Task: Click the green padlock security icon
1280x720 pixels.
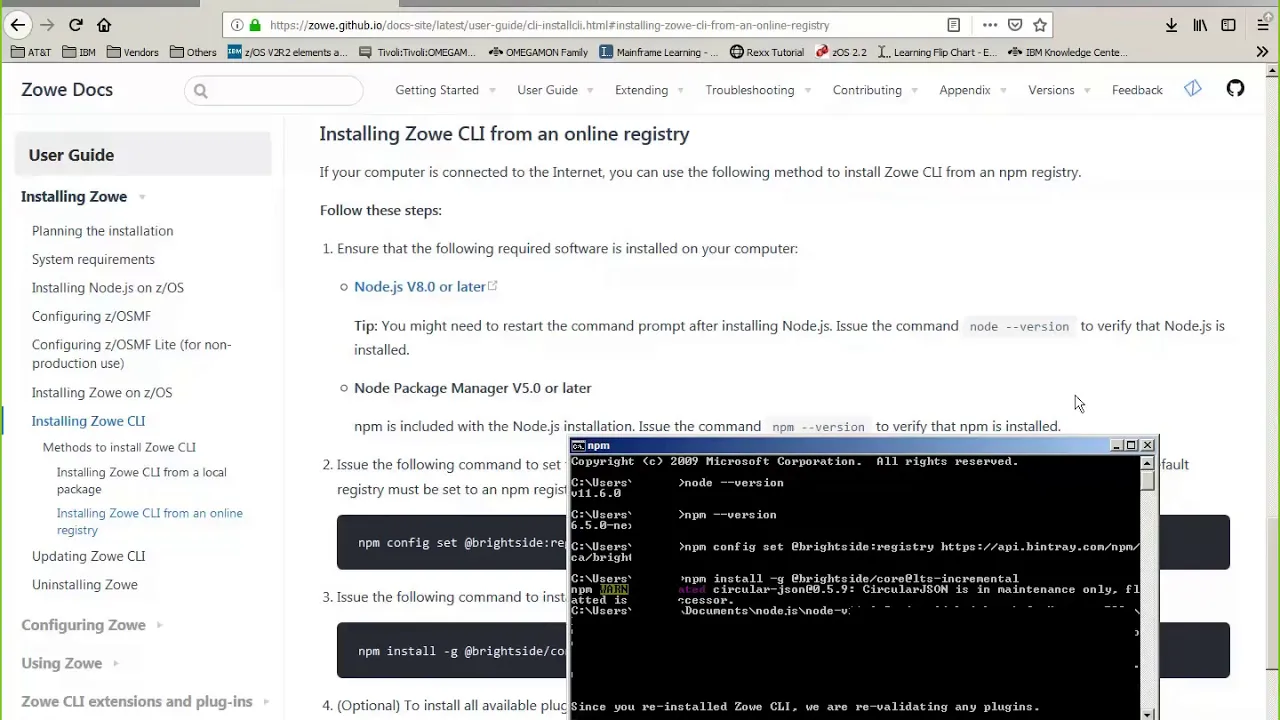Action: pos(255,25)
